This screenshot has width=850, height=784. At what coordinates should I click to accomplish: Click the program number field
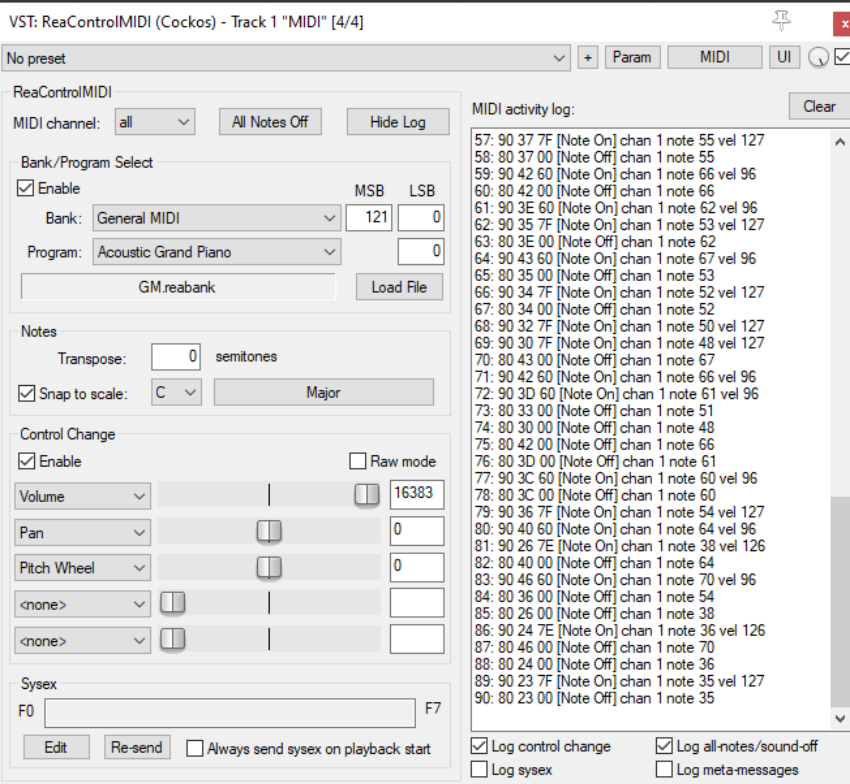[x=421, y=252]
